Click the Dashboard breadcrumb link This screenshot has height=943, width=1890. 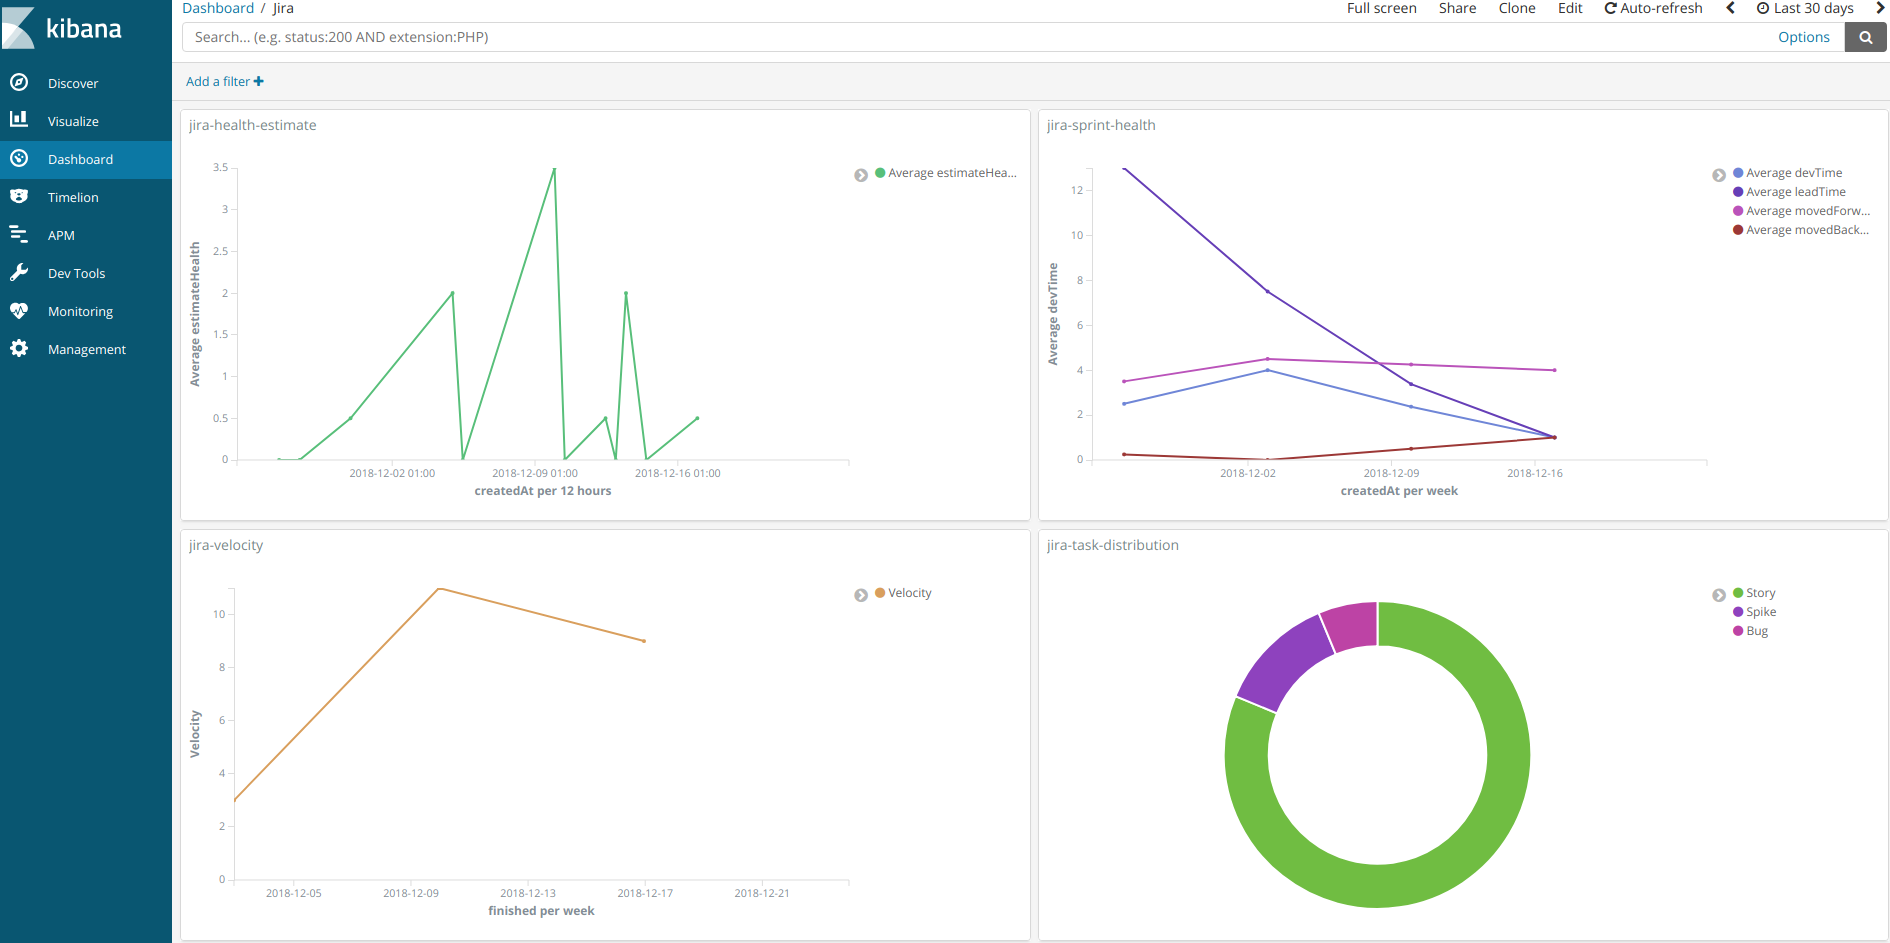(x=218, y=8)
